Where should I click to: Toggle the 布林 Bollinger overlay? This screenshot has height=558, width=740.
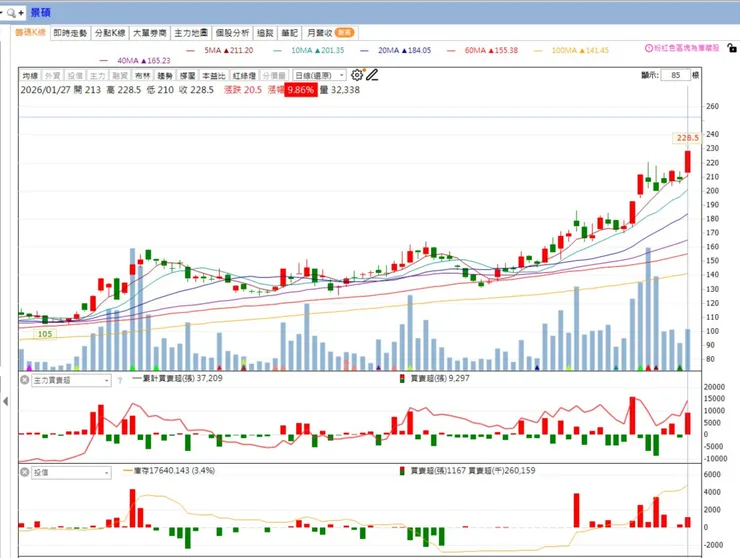pos(143,76)
